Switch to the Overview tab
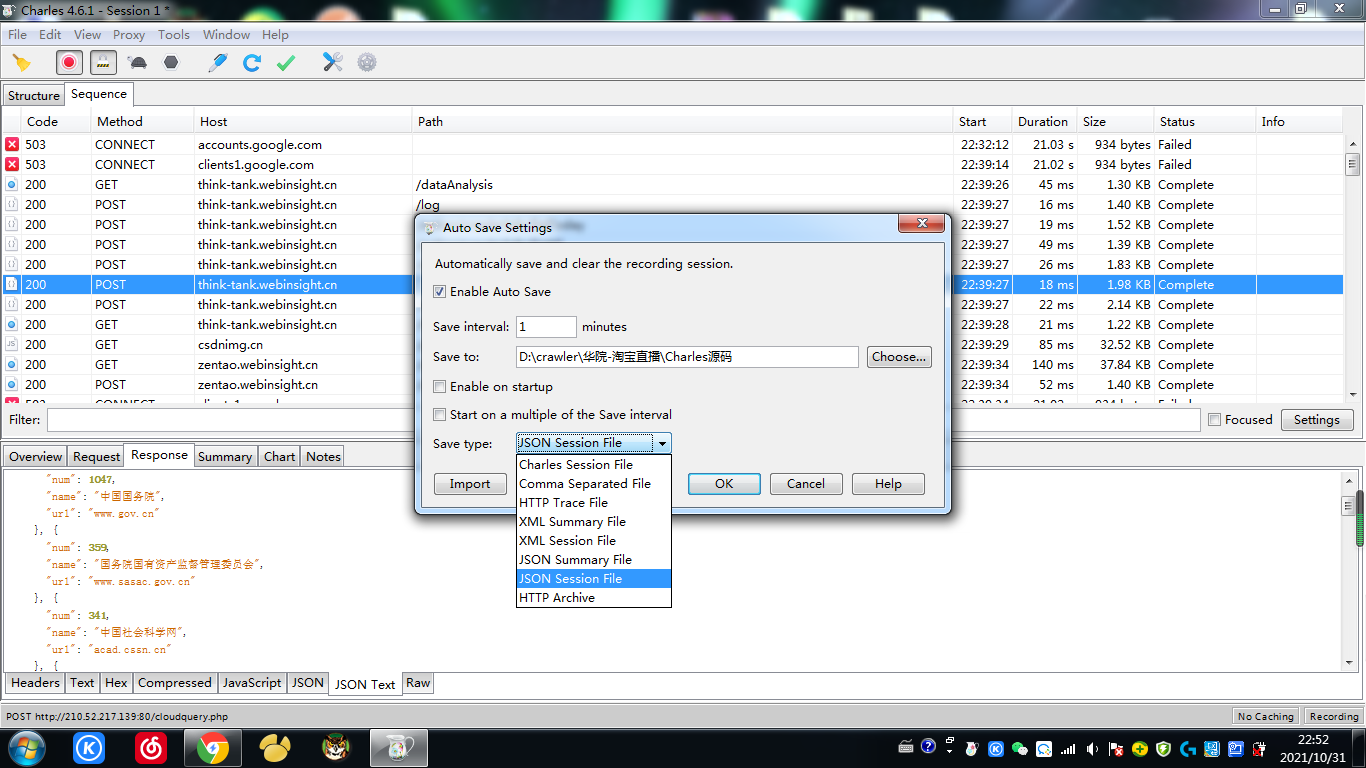1366x768 pixels. 35,457
